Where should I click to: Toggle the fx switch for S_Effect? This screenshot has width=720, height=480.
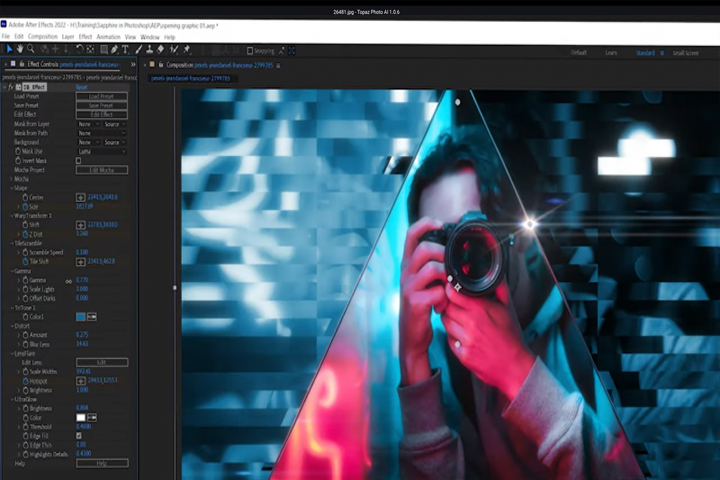(x=11, y=87)
